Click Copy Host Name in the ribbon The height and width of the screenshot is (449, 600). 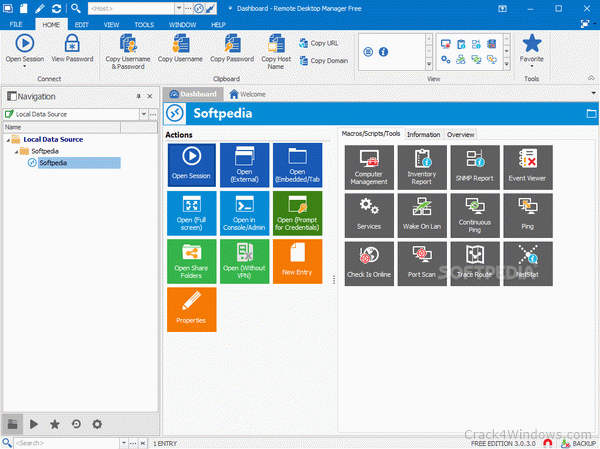276,52
